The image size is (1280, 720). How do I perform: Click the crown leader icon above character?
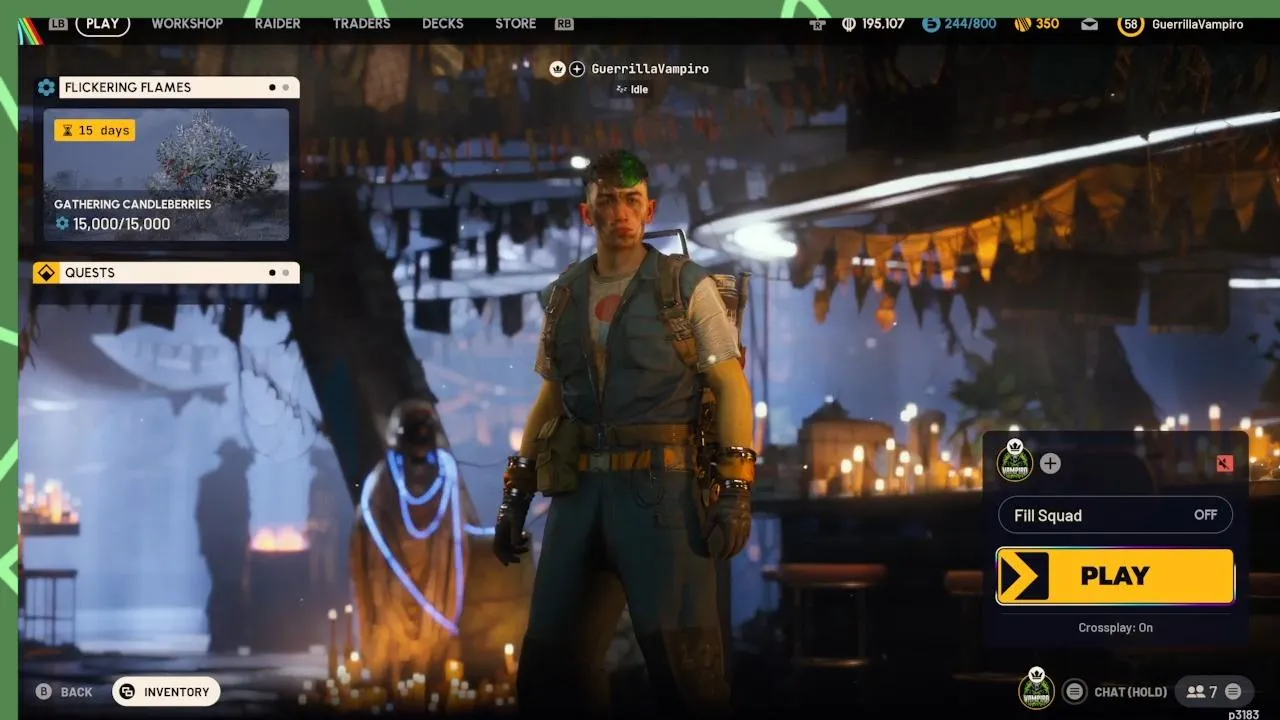tap(558, 69)
